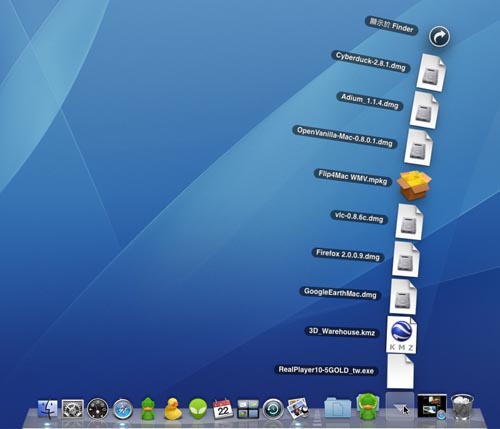Open Flip4Mac WMV.mpkg package box icon

(x=414, y=185)
